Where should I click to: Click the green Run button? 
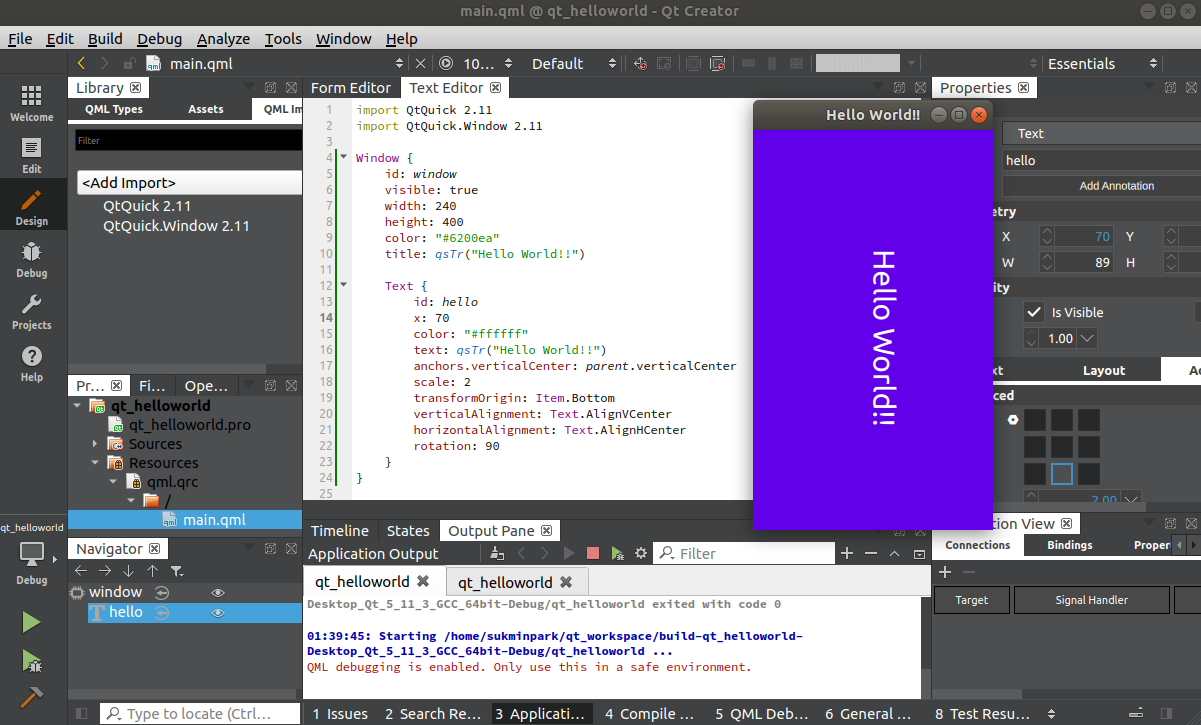tap(32, 623)
